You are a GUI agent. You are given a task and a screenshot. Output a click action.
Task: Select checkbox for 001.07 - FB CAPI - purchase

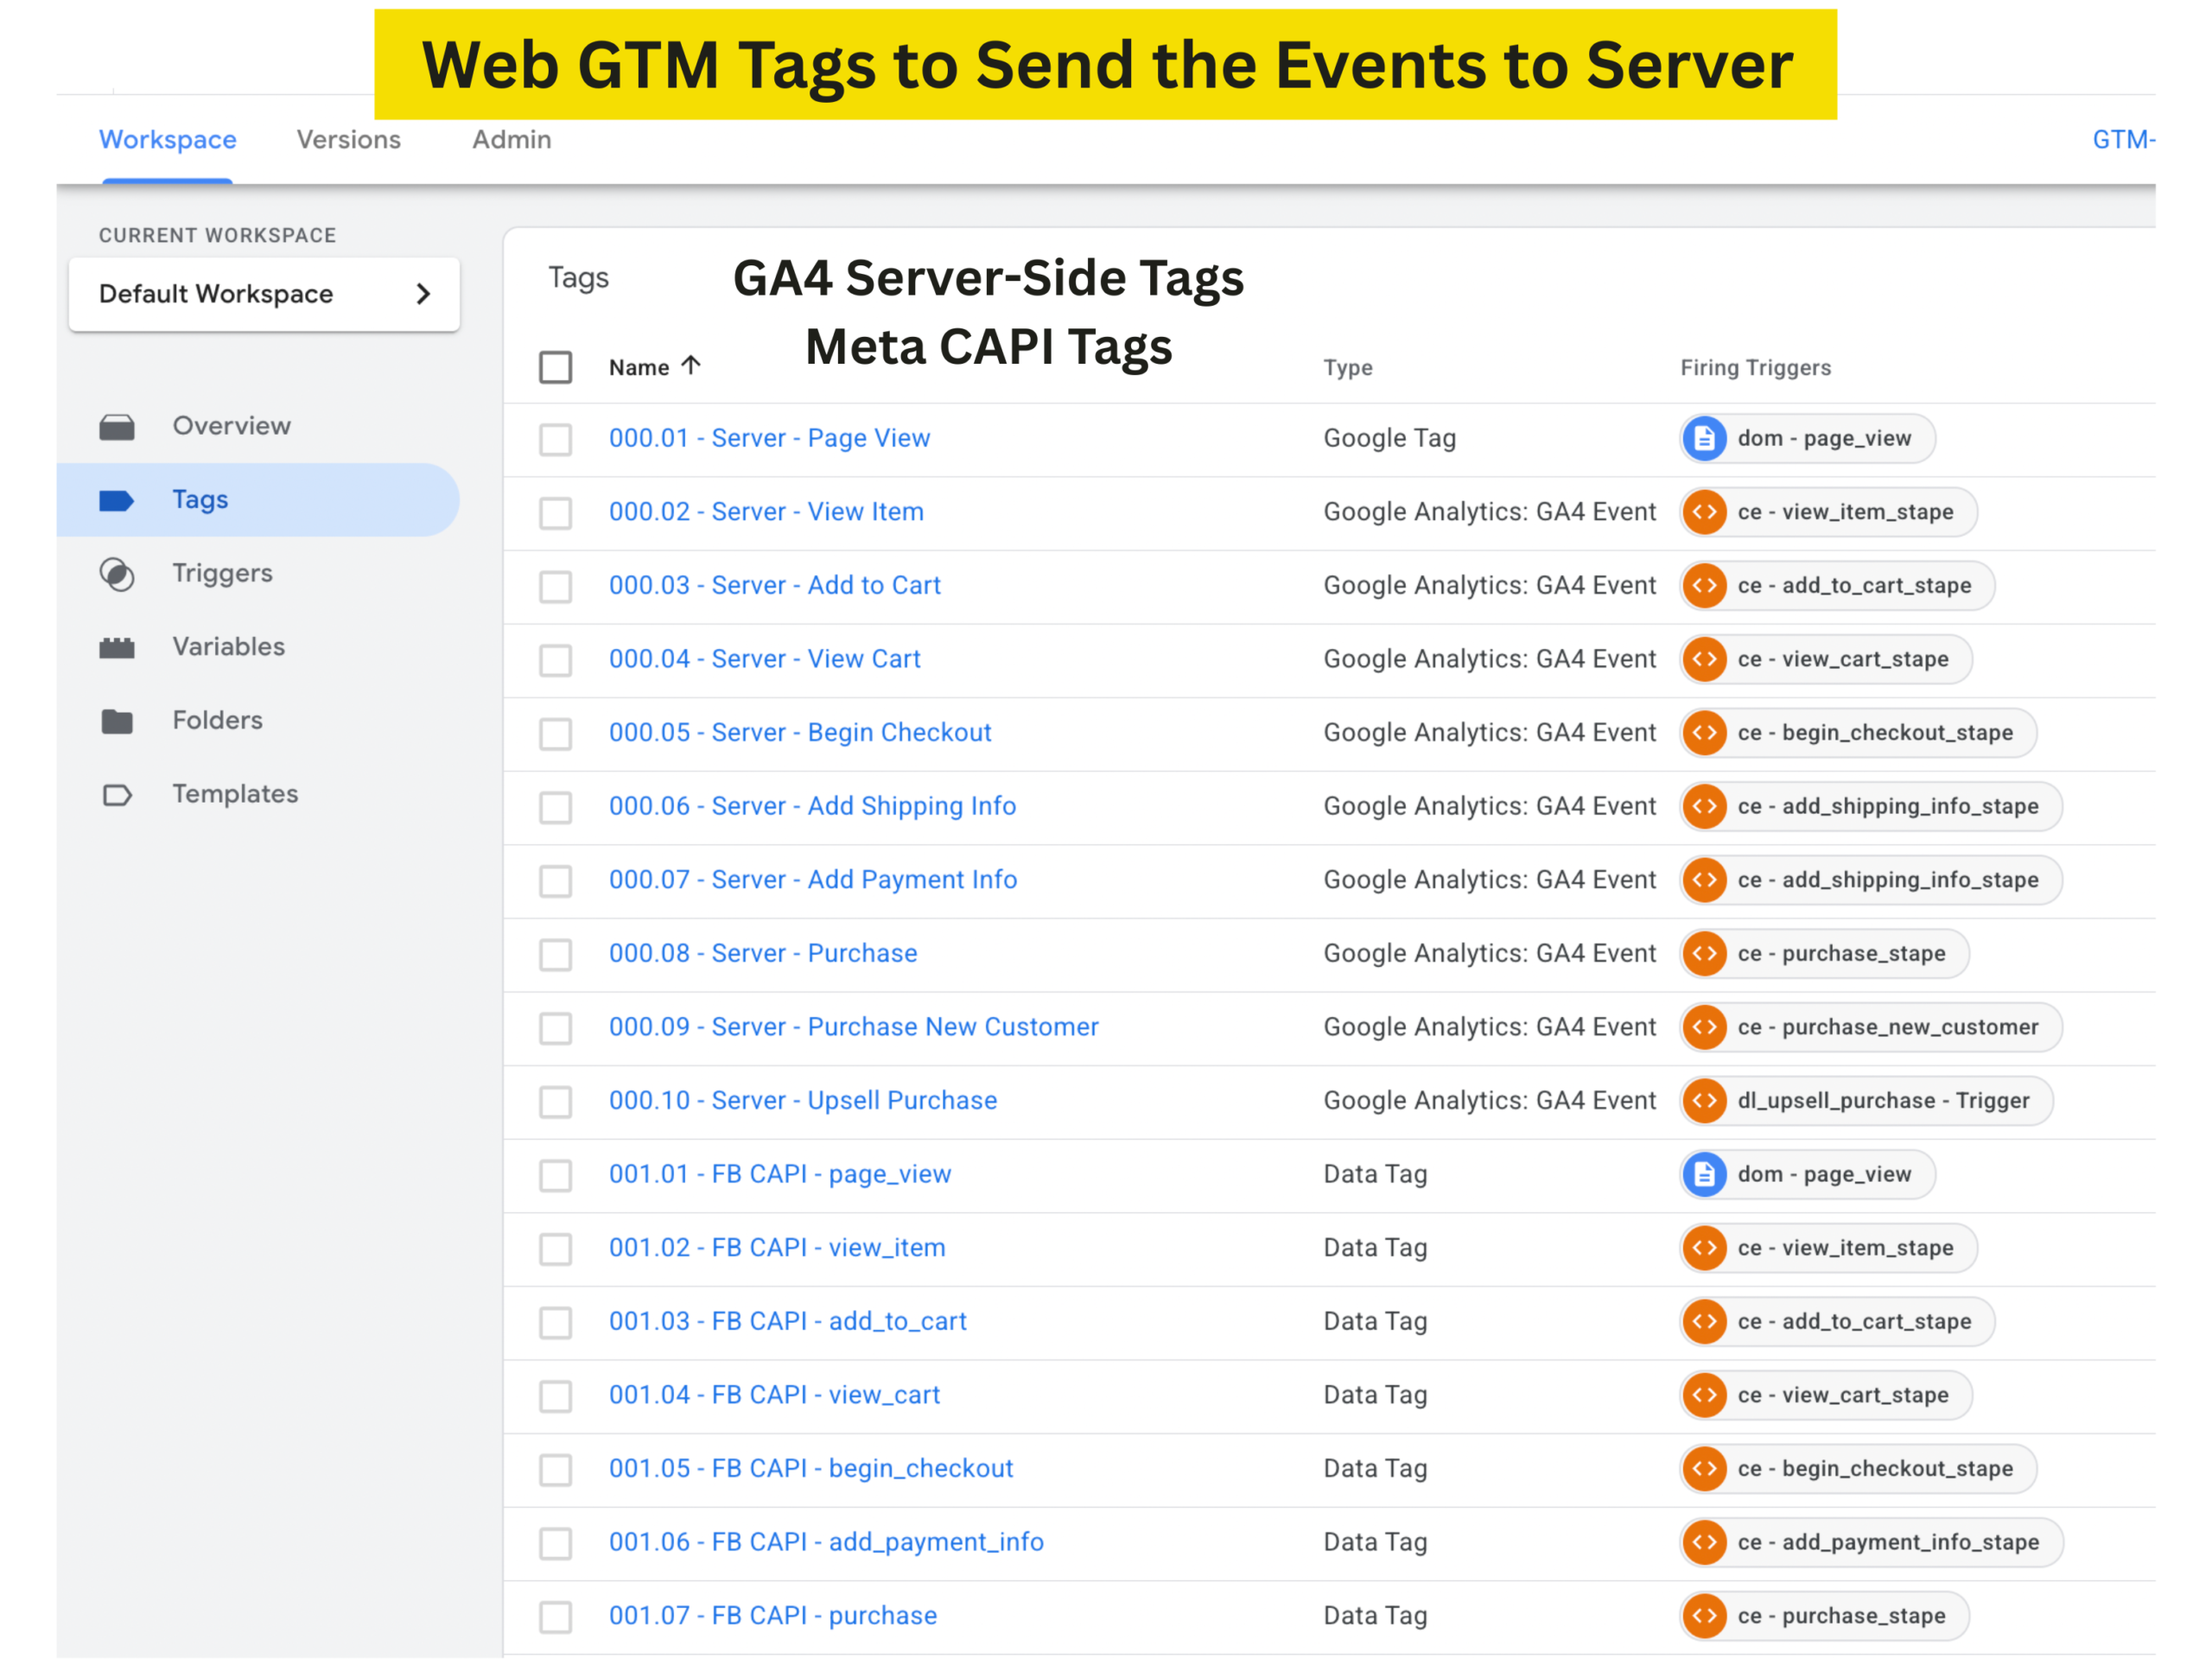(x=555, y=1616)
